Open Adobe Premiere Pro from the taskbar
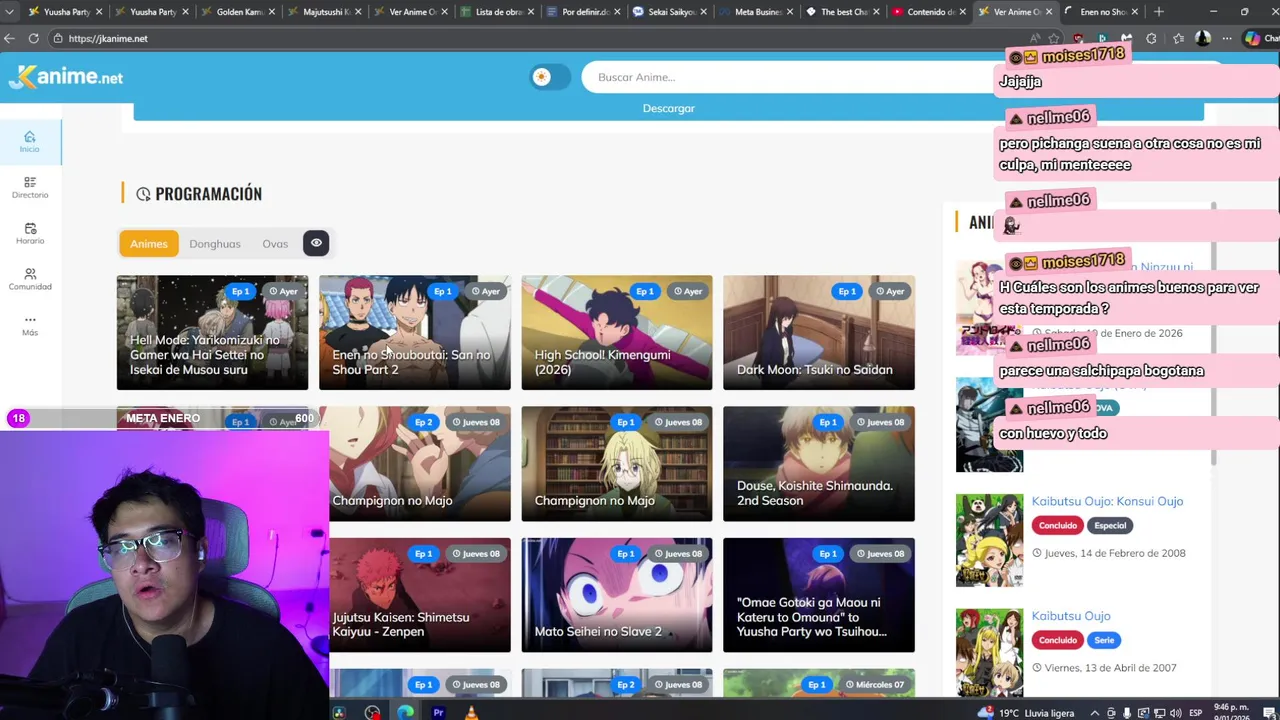The image size is (1280, 720). point(438,713)
